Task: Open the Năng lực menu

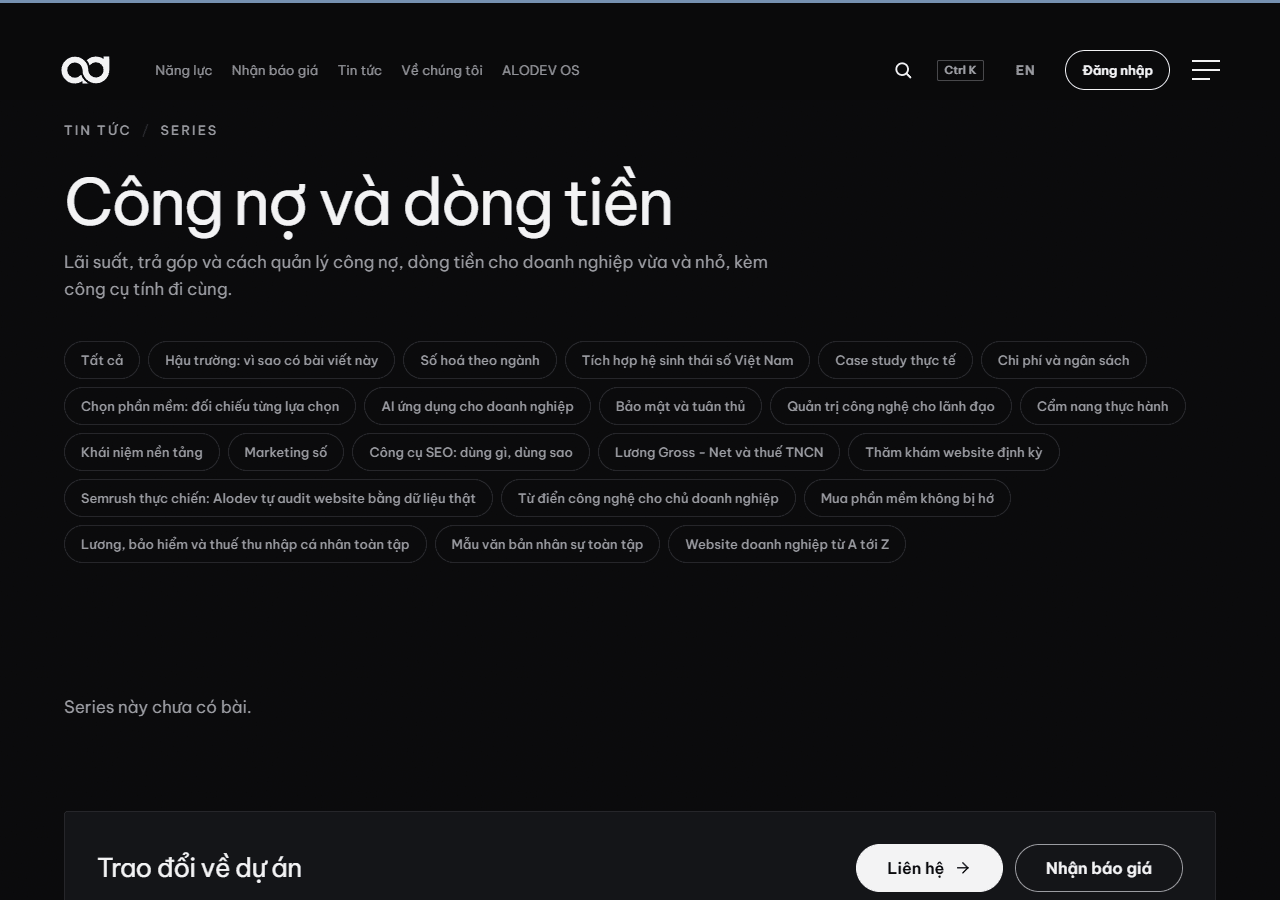Action: coord(183,70)
